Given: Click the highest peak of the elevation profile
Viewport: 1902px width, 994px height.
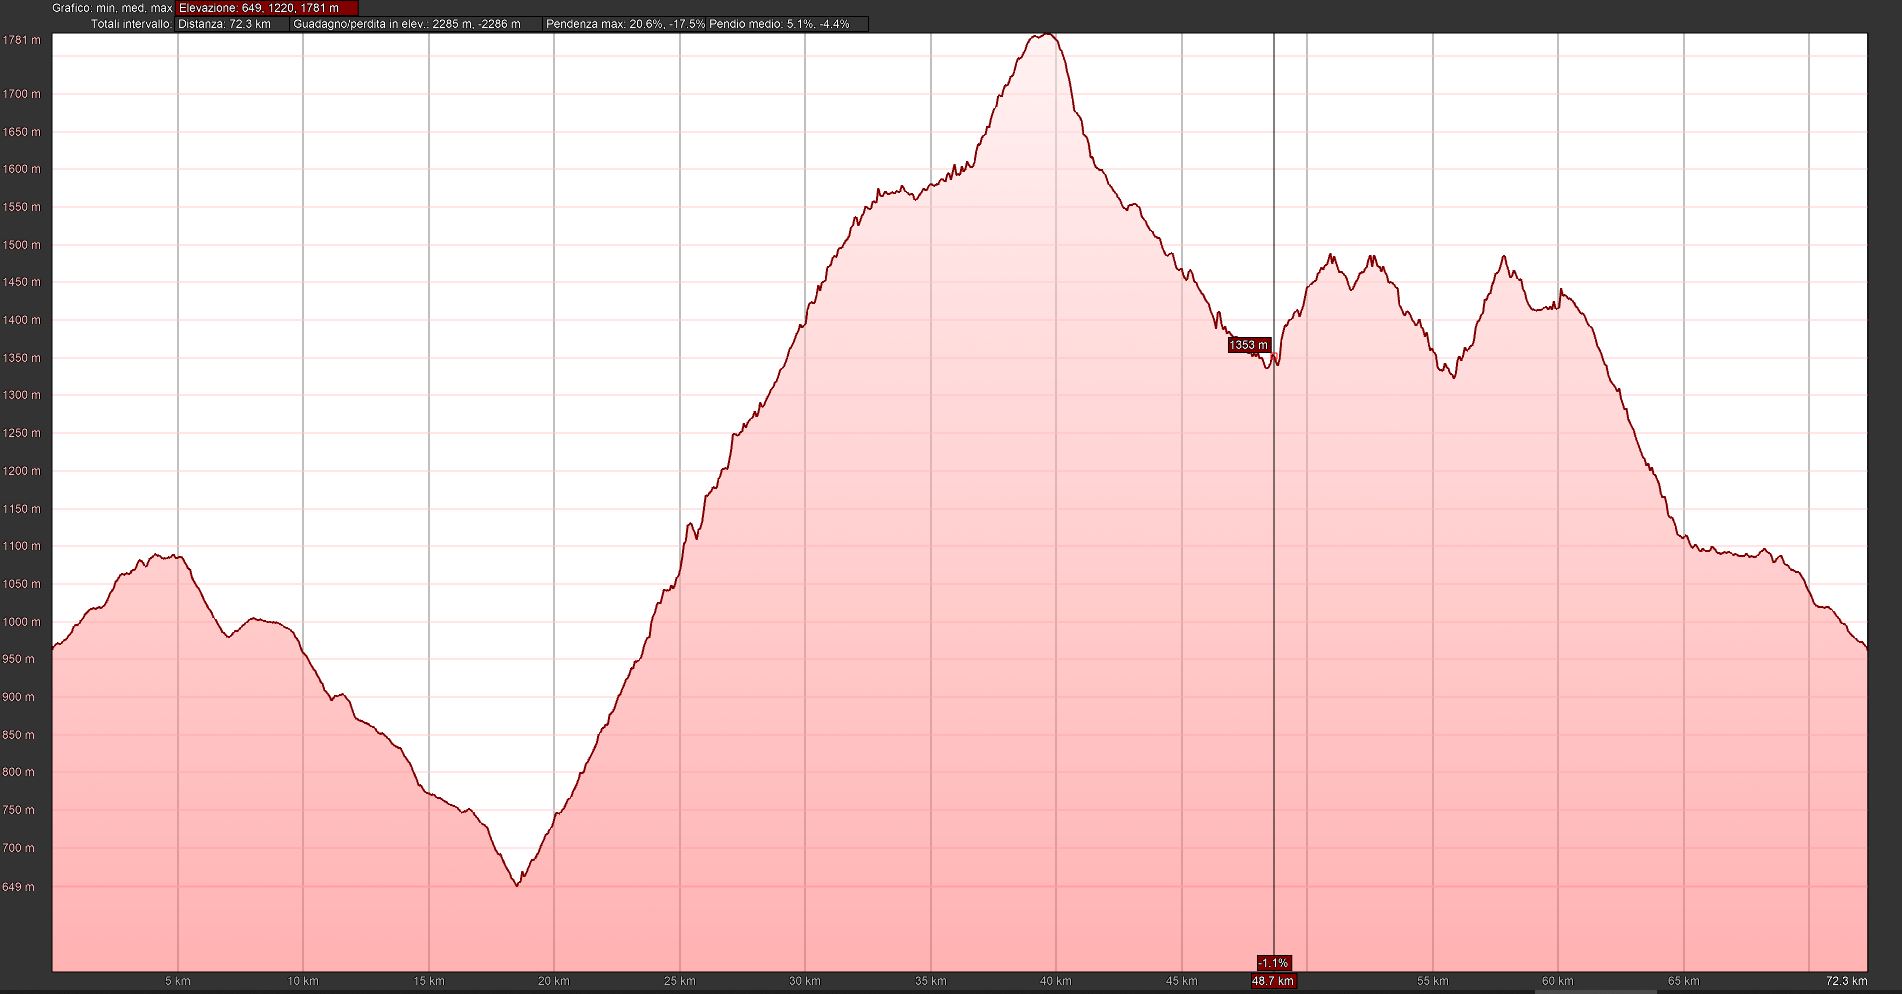Looking at the screenshot, I should coord(1044,35).
